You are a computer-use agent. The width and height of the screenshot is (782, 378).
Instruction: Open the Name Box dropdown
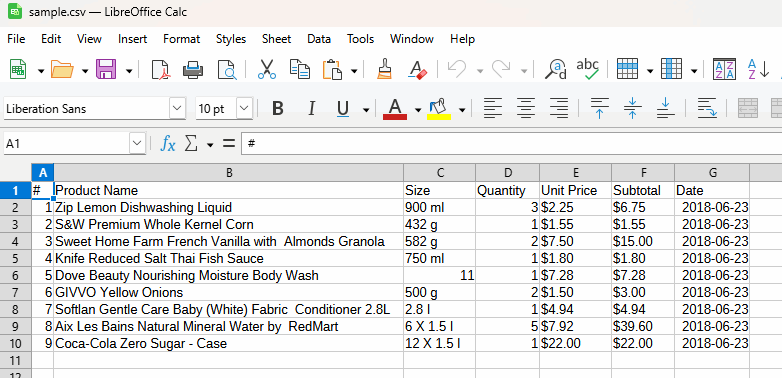tap(137, 144)
